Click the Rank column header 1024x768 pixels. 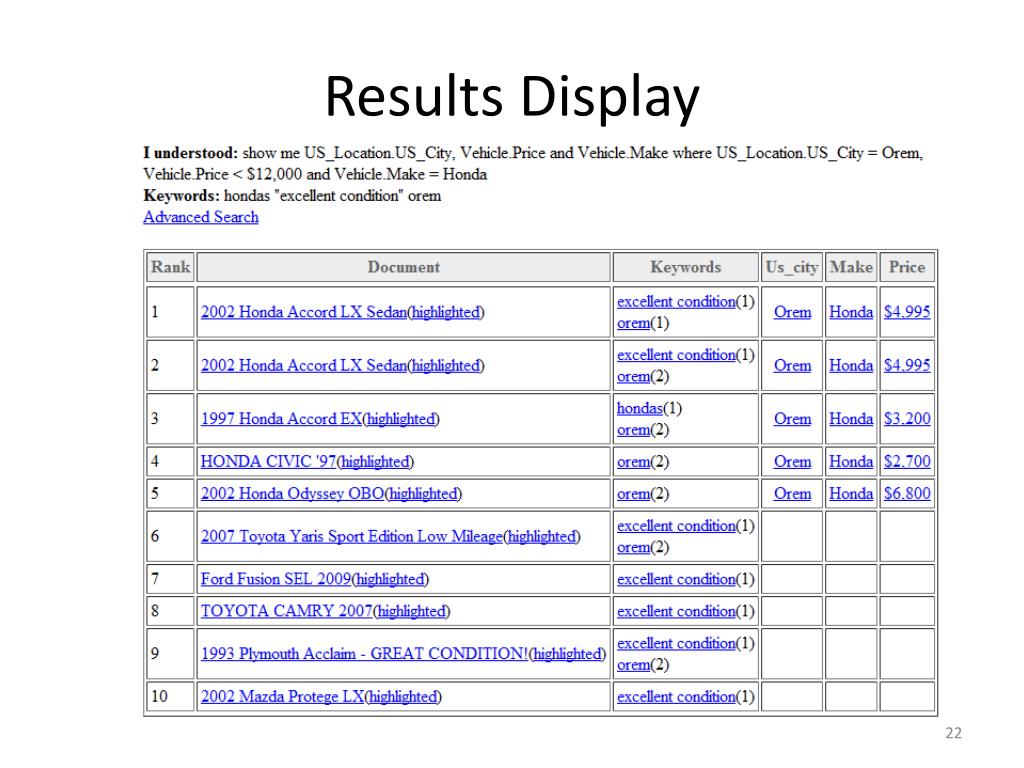tap(170, 267)
